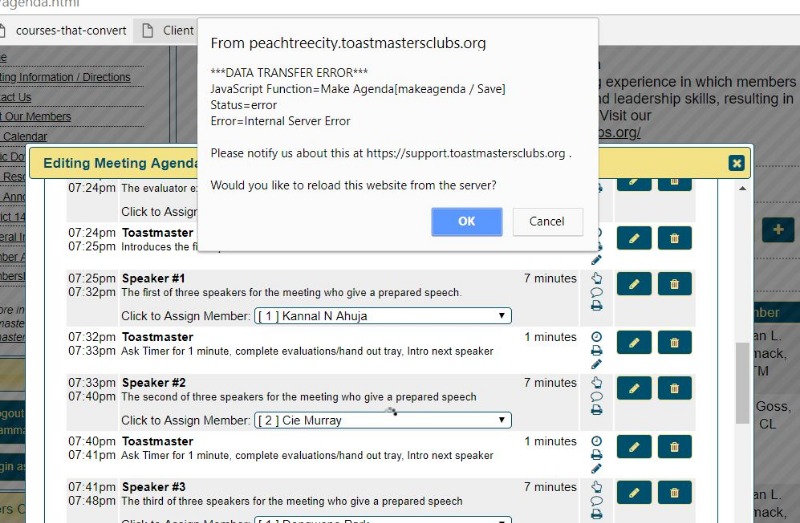Edit the 07:24pm Toastmaster agenda item
This screenshot has width=800, height=523.
634,238
